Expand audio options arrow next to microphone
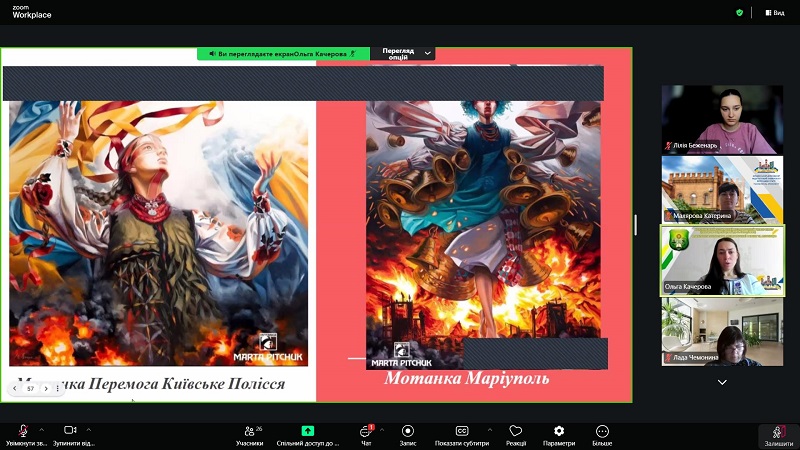 [x=42, y=430]
